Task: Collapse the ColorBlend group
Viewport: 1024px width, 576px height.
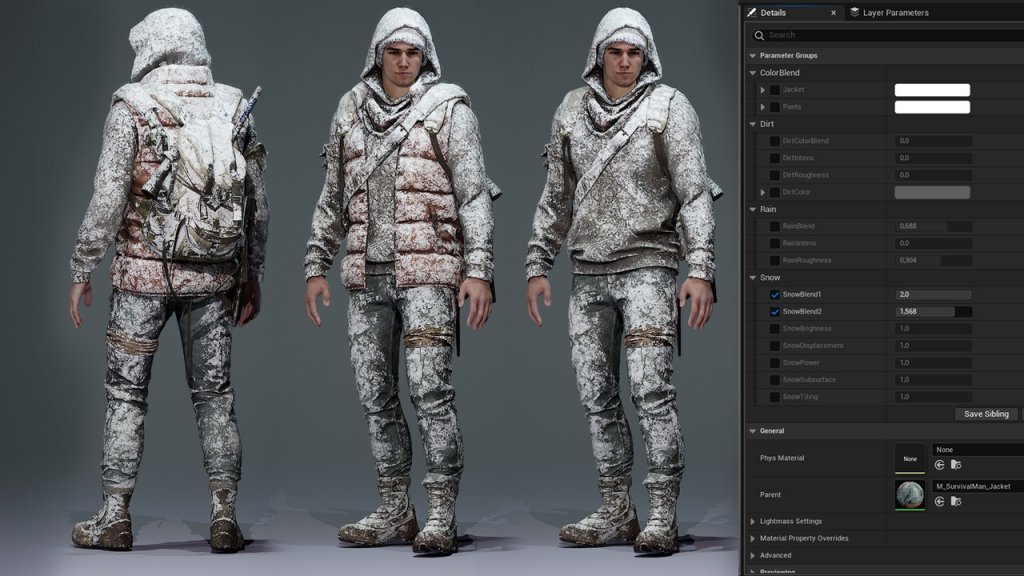Action: 752,73
